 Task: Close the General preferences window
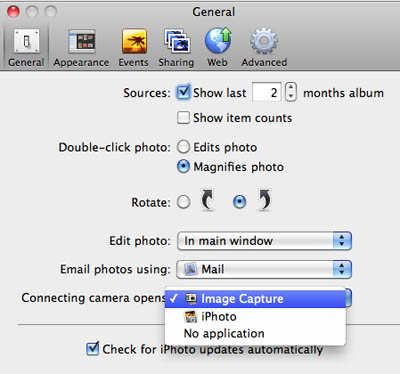tap(13, 12)
